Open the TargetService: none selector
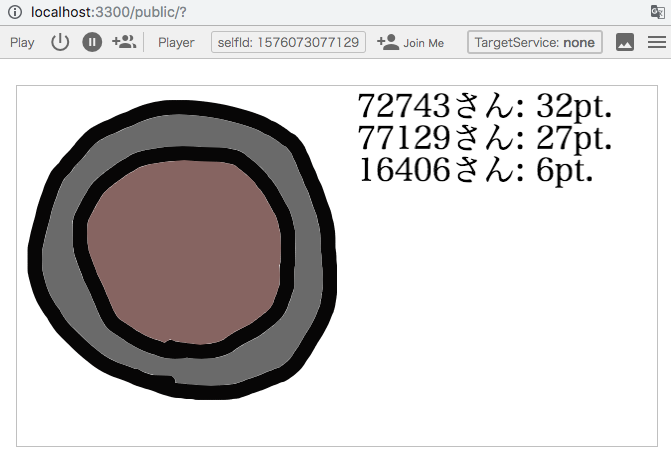This screenshot has width=671, height=458. click(535, 42)
